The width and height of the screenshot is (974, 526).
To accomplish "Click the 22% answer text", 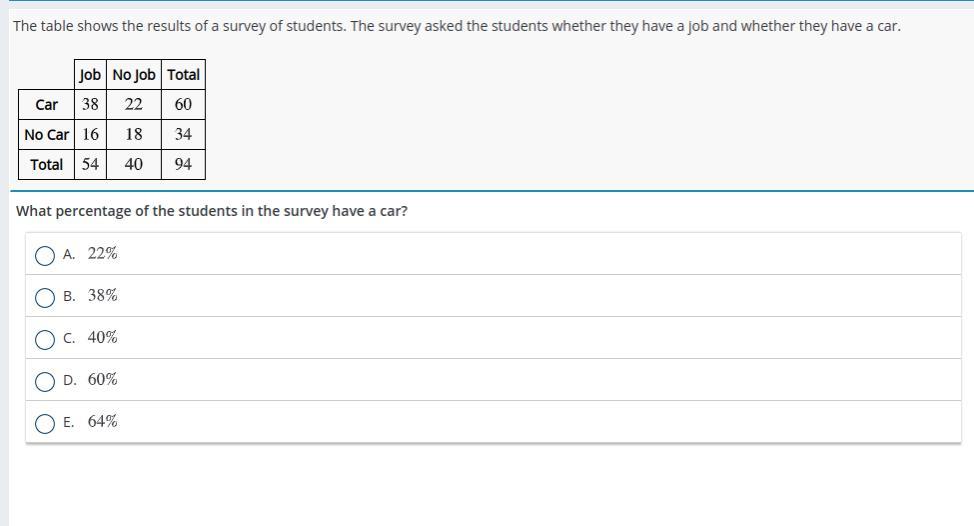I will point(102,254).
